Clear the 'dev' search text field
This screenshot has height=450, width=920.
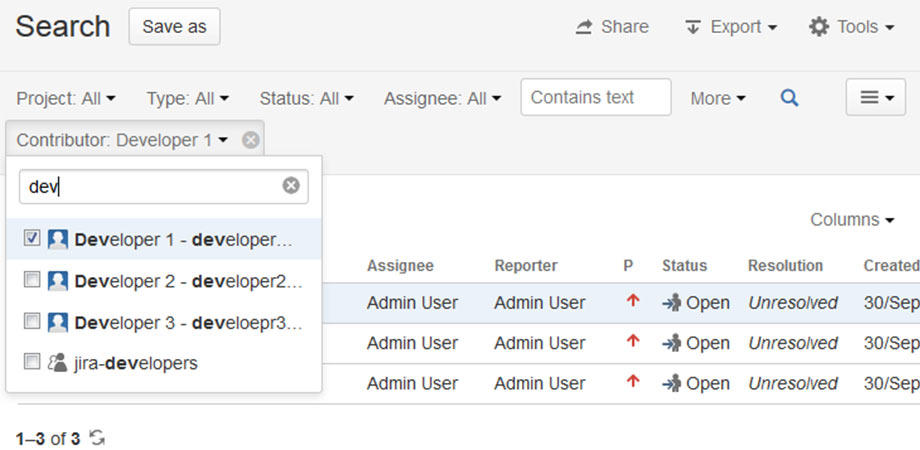coord(291,185)
